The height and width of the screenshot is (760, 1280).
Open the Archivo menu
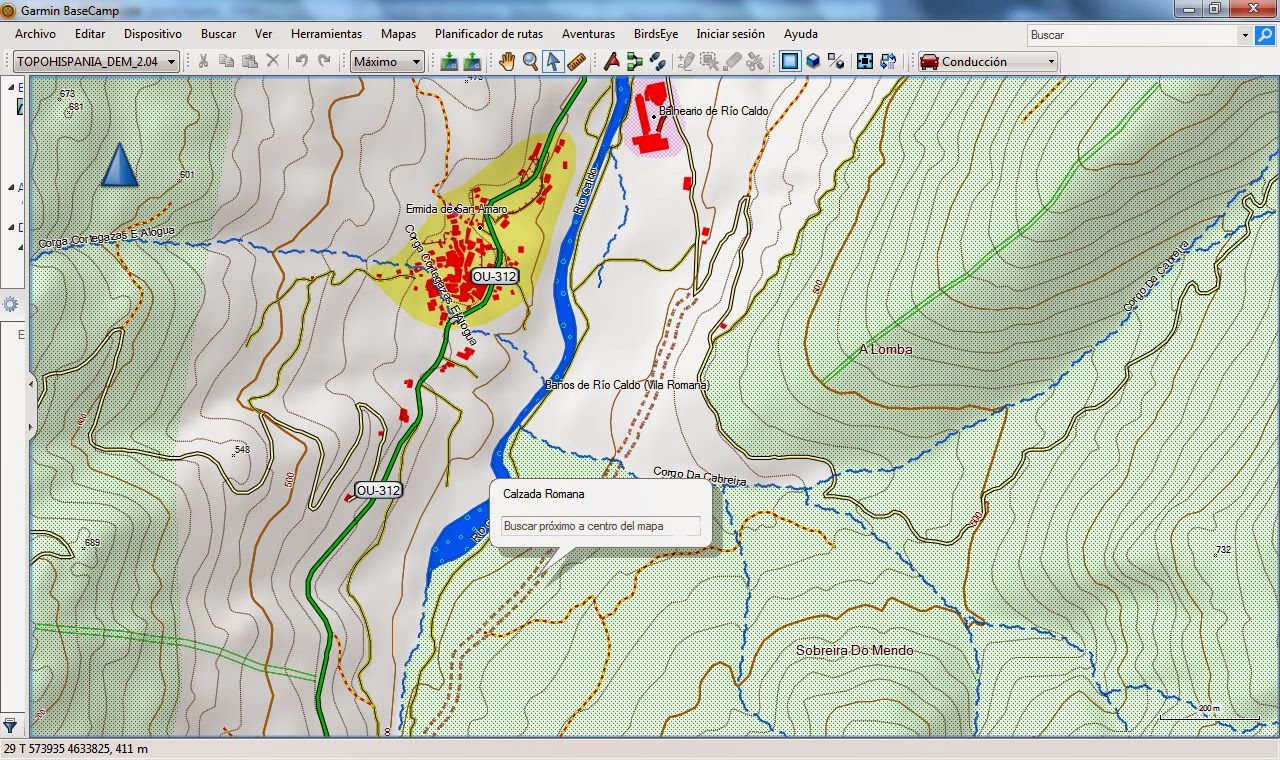[x=35, y=34]
